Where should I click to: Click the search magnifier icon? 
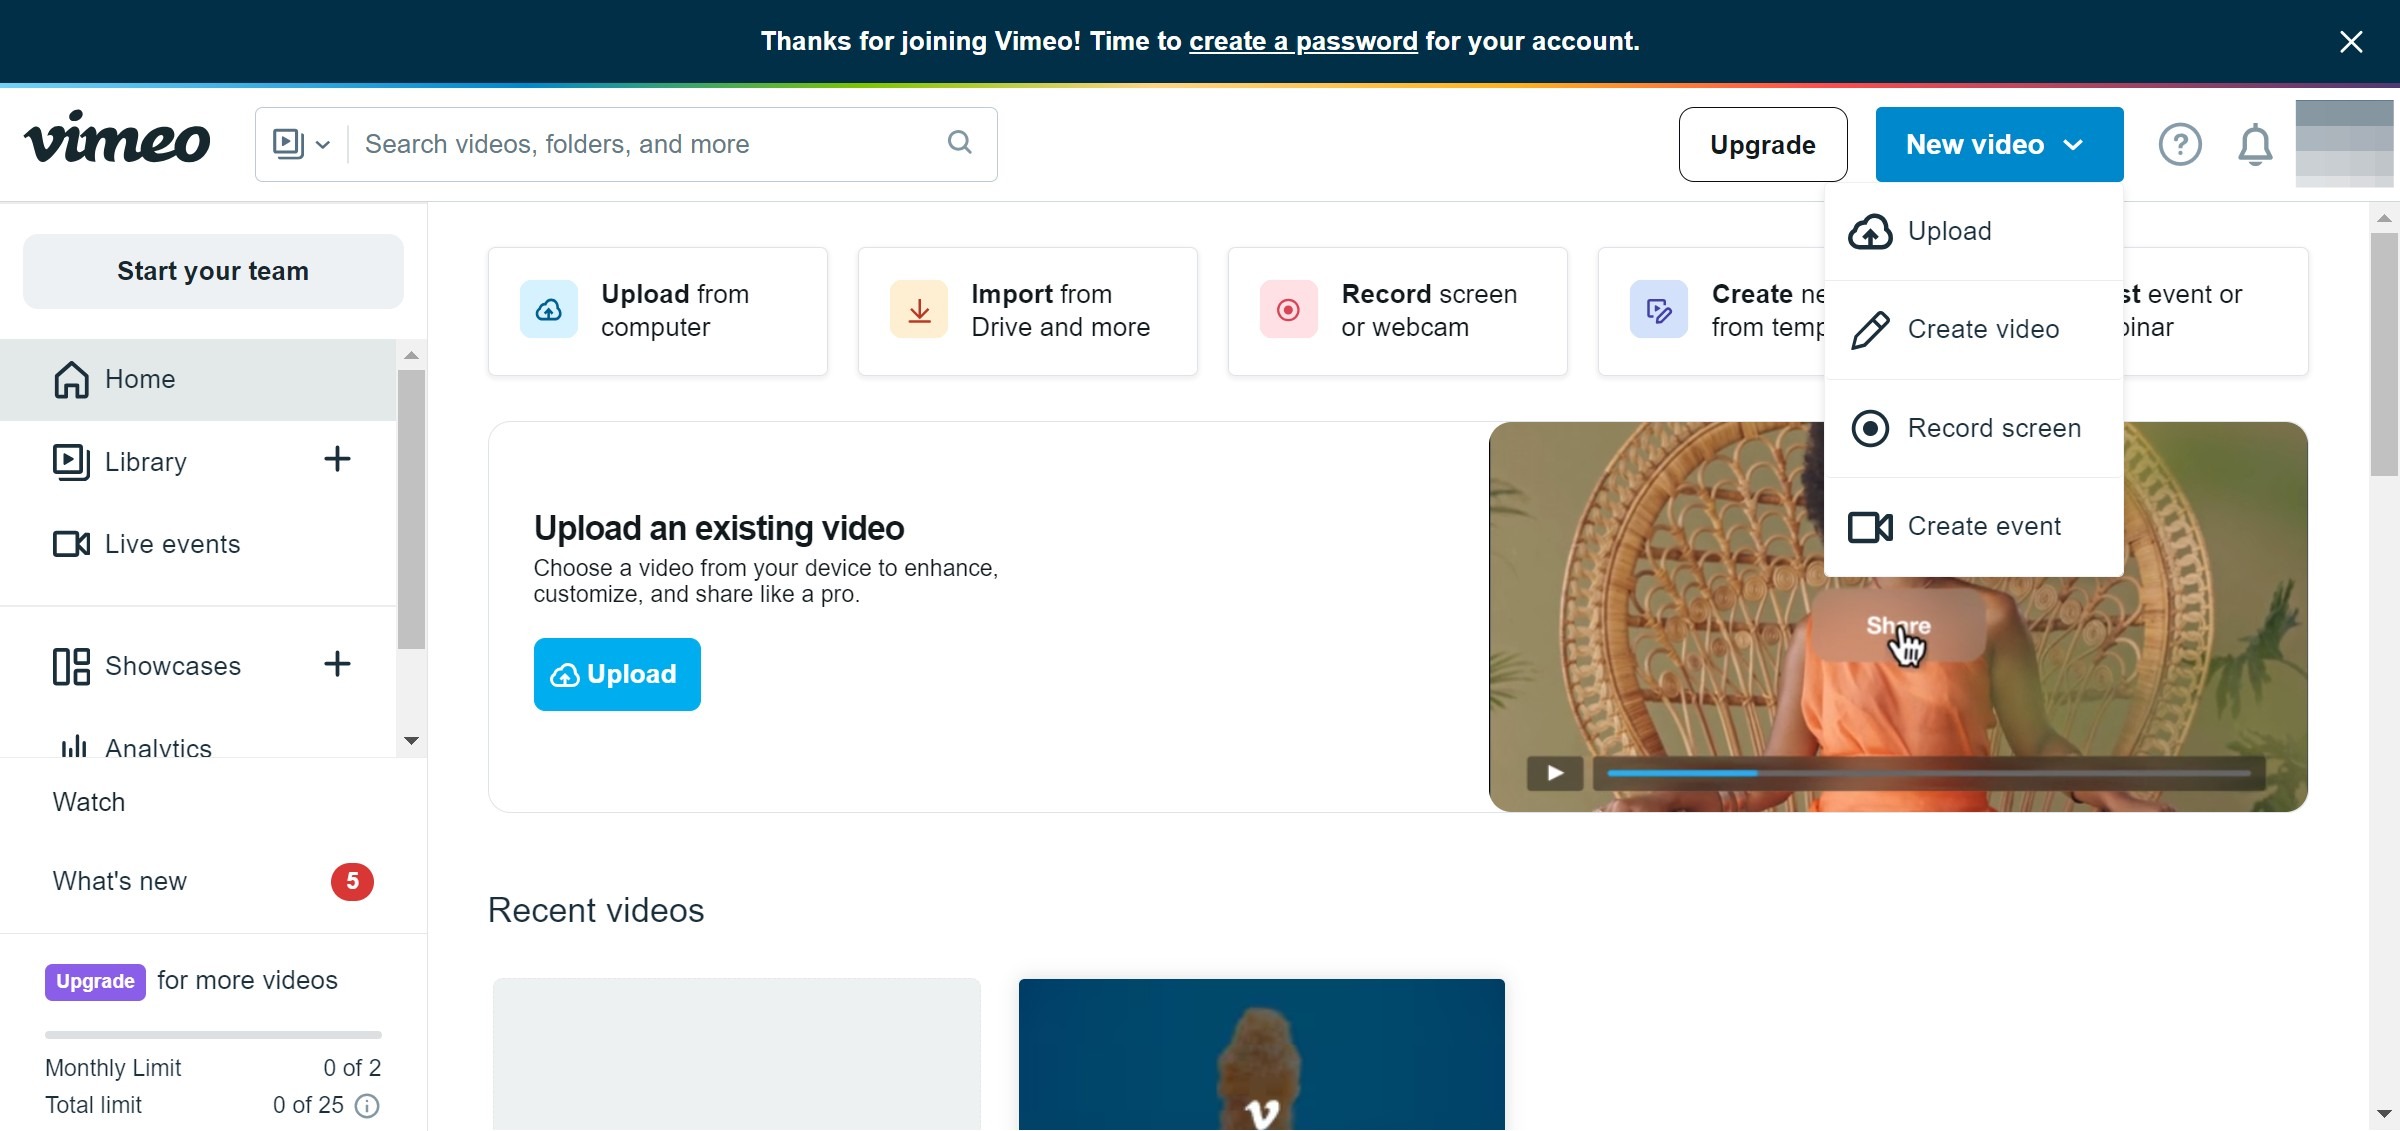[959, 143]
